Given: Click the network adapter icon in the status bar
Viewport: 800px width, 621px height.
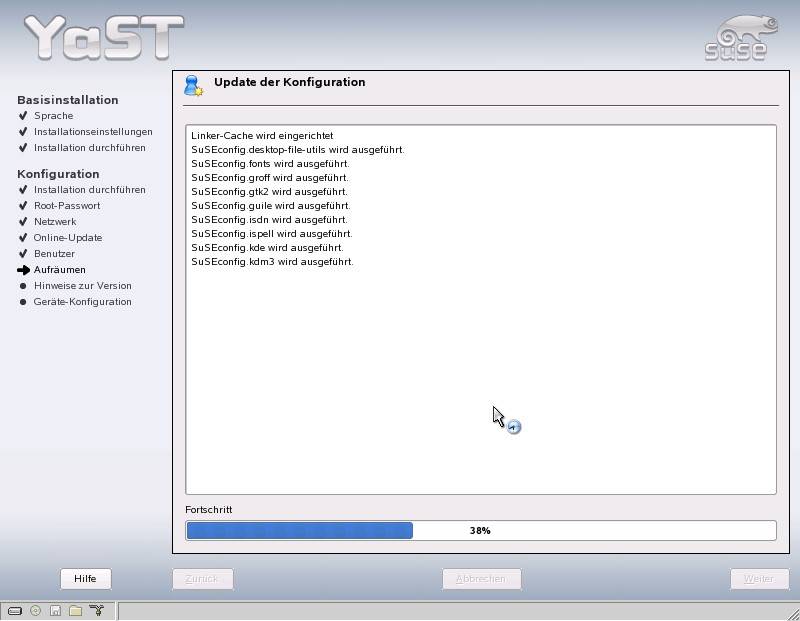Looking at the screenshot, I should (x=96, y=610).
